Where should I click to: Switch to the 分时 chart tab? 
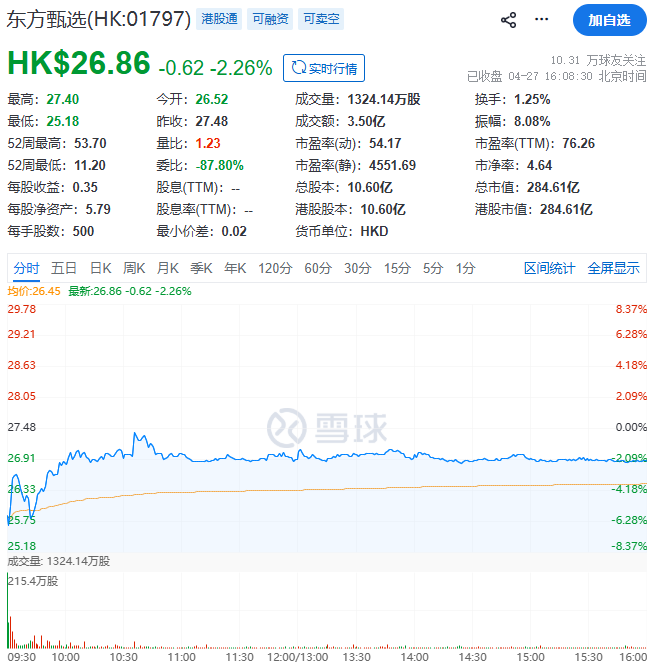pyautogui.click(x=27, y=268)
